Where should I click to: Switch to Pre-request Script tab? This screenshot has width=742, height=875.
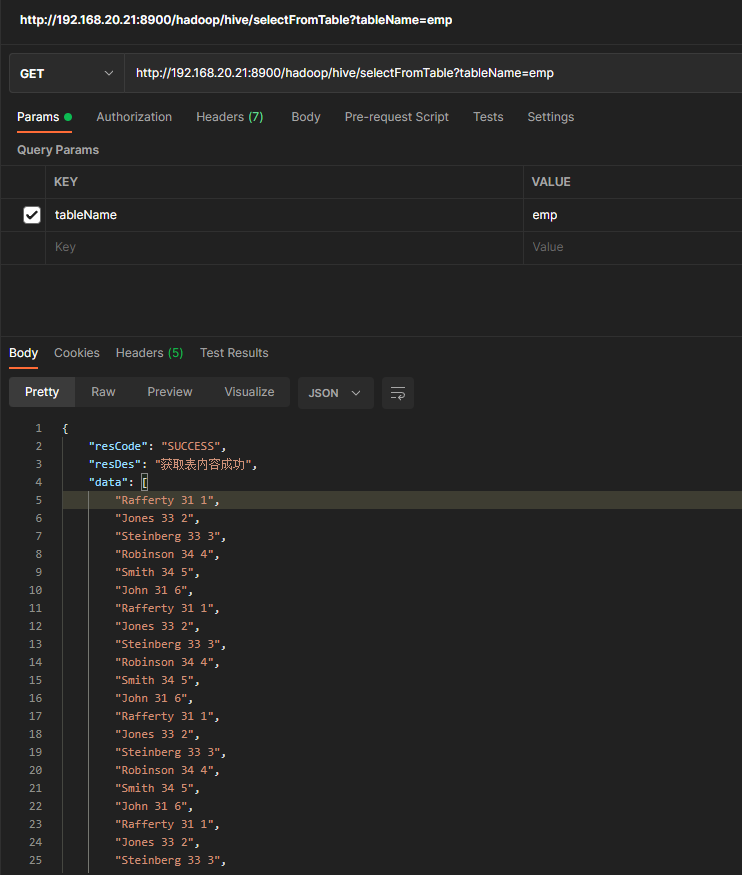[397, 117]
